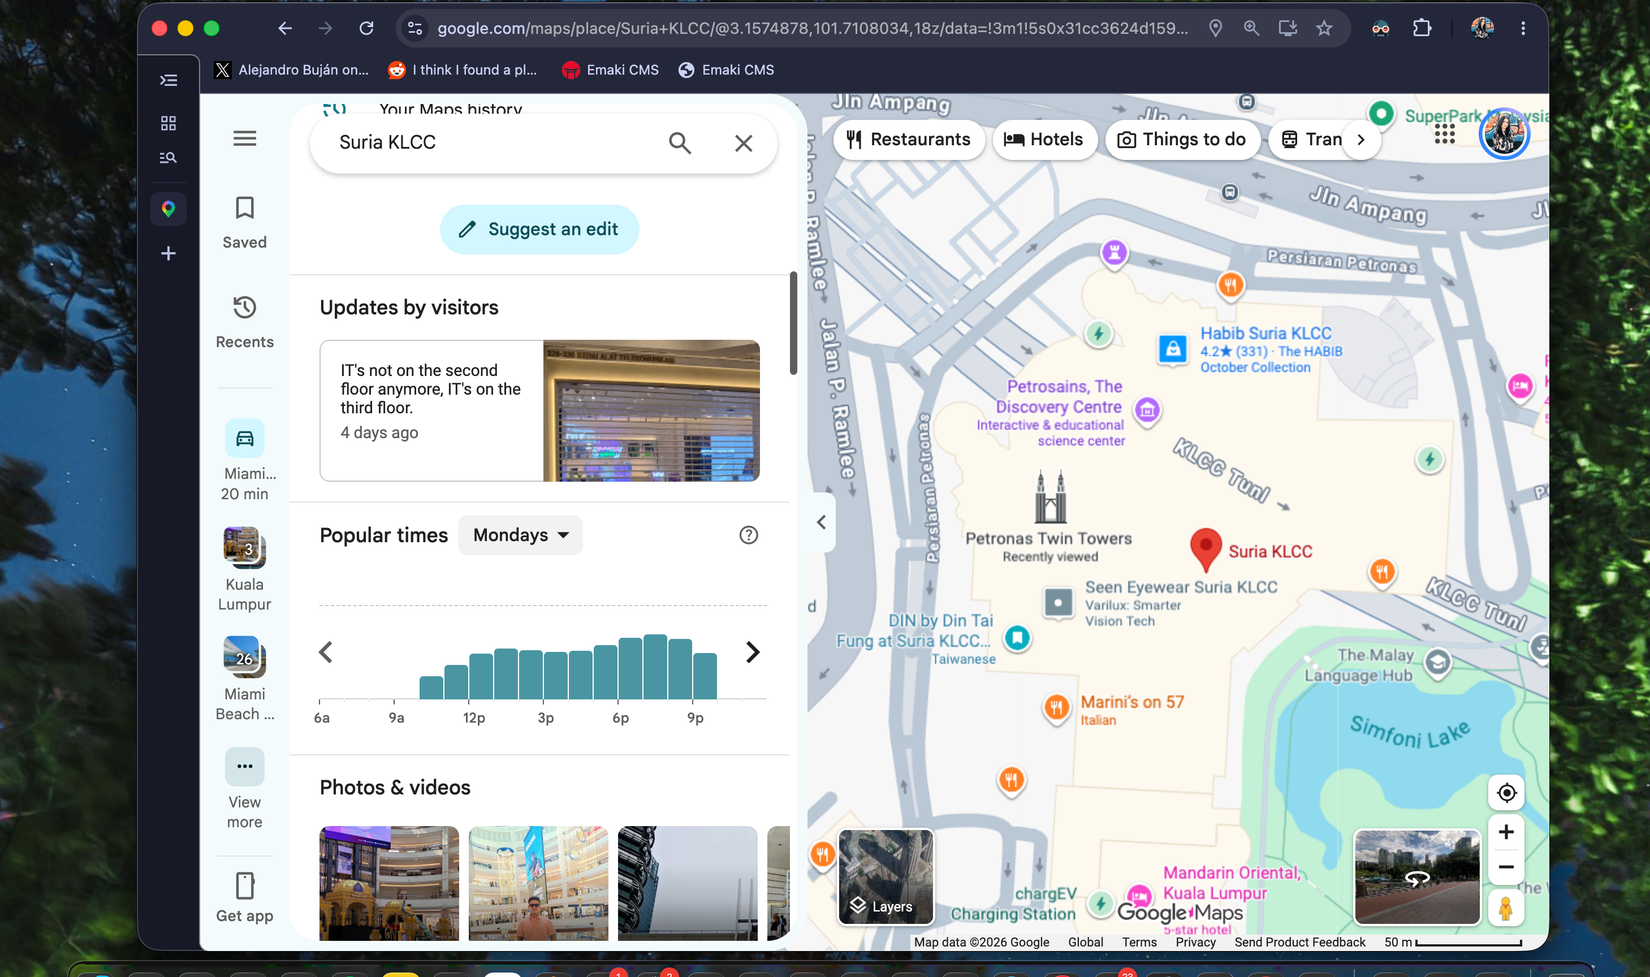Open the Mondays day dropdown
1650x977 pixels.
520,535
